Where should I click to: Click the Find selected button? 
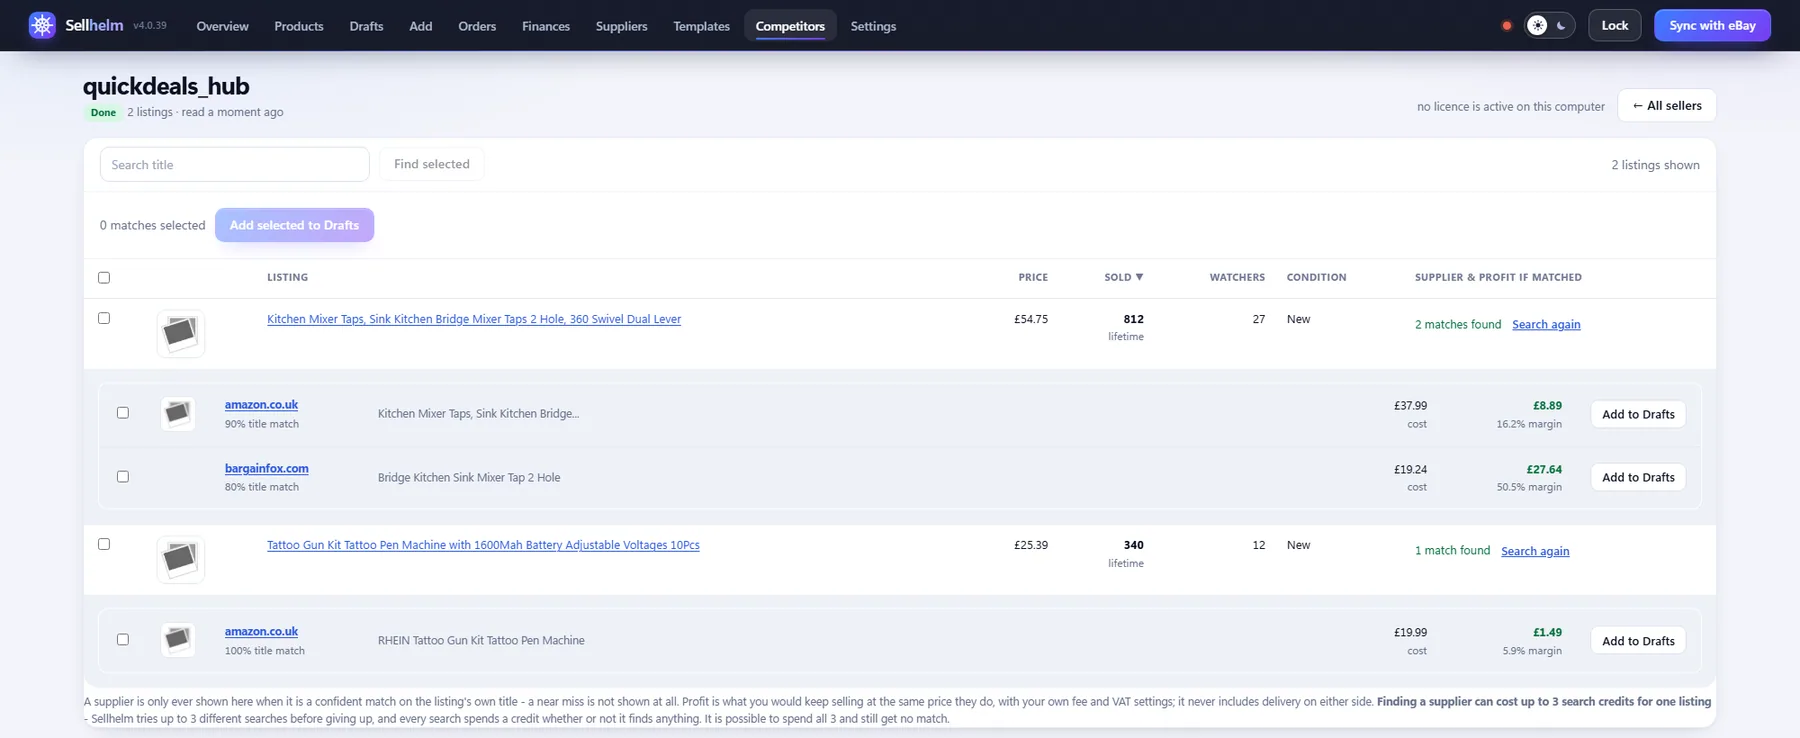[432, 164]
